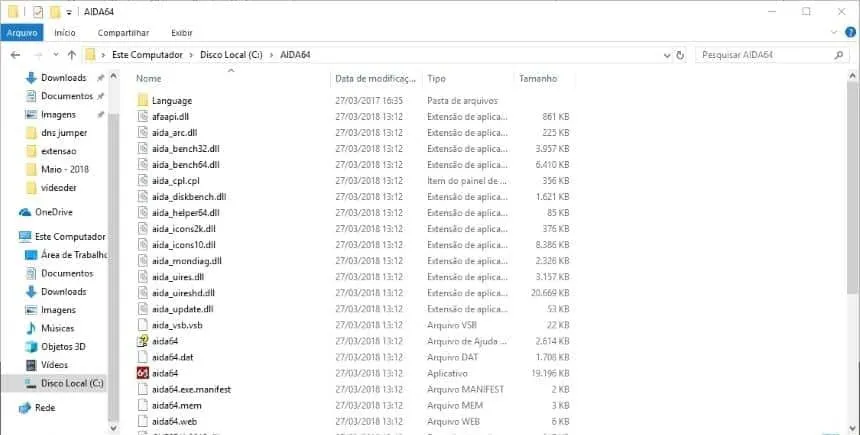This screenshot has width=860, height=435.
Task: Click the videoder folder icon
Action: tap(31, 188)
